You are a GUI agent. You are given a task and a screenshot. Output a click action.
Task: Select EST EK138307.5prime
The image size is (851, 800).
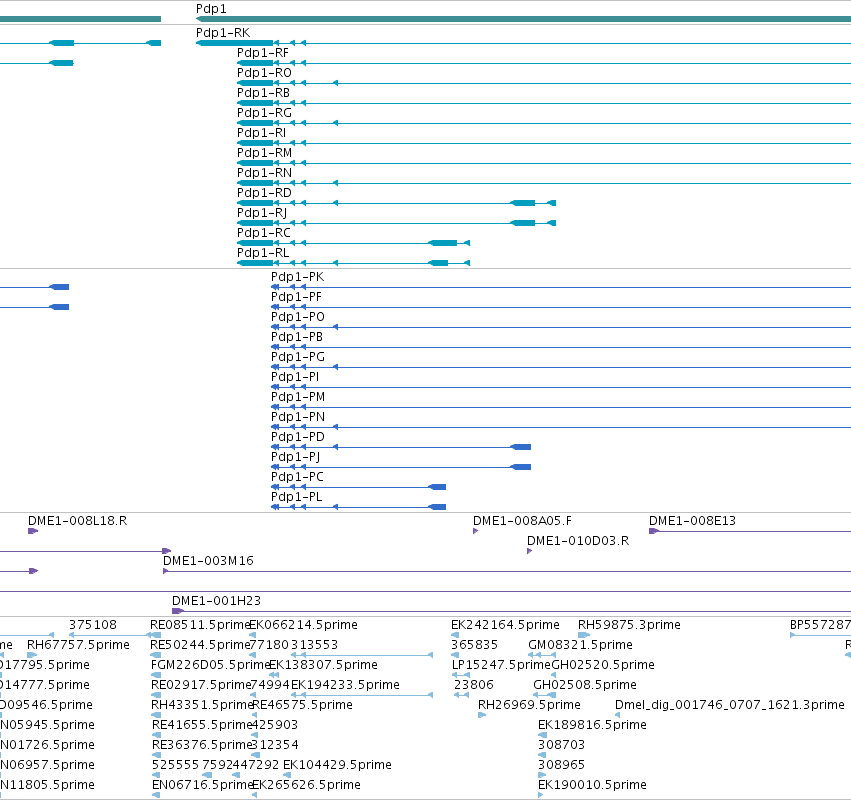(323, 665)
